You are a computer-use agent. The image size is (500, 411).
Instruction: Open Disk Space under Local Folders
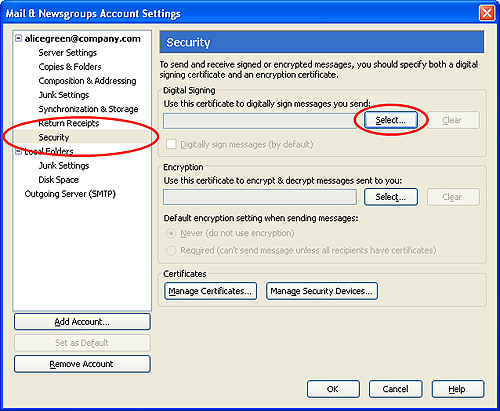pyautogui.click(x=59, y=180)
